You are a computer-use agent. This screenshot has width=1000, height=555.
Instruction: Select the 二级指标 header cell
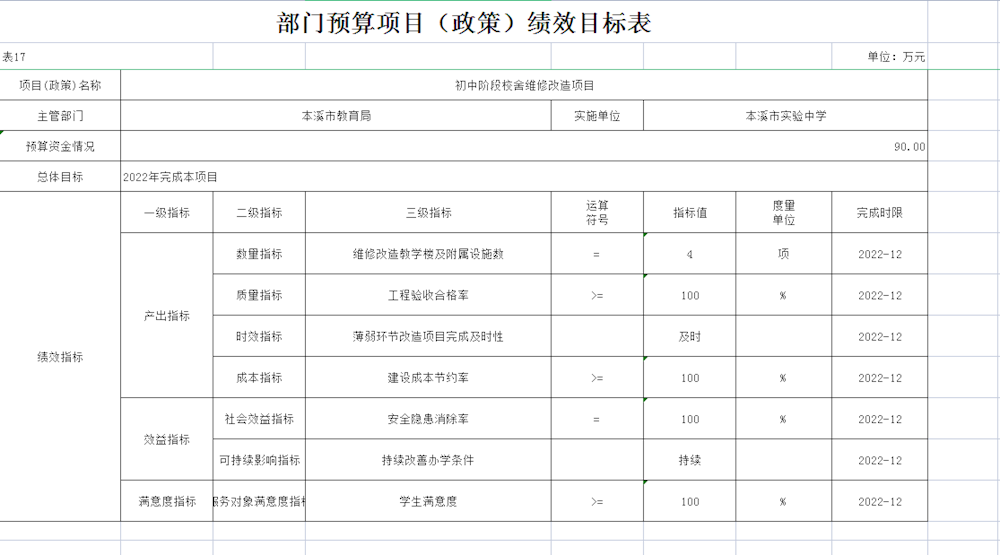(x=259, y=212)
